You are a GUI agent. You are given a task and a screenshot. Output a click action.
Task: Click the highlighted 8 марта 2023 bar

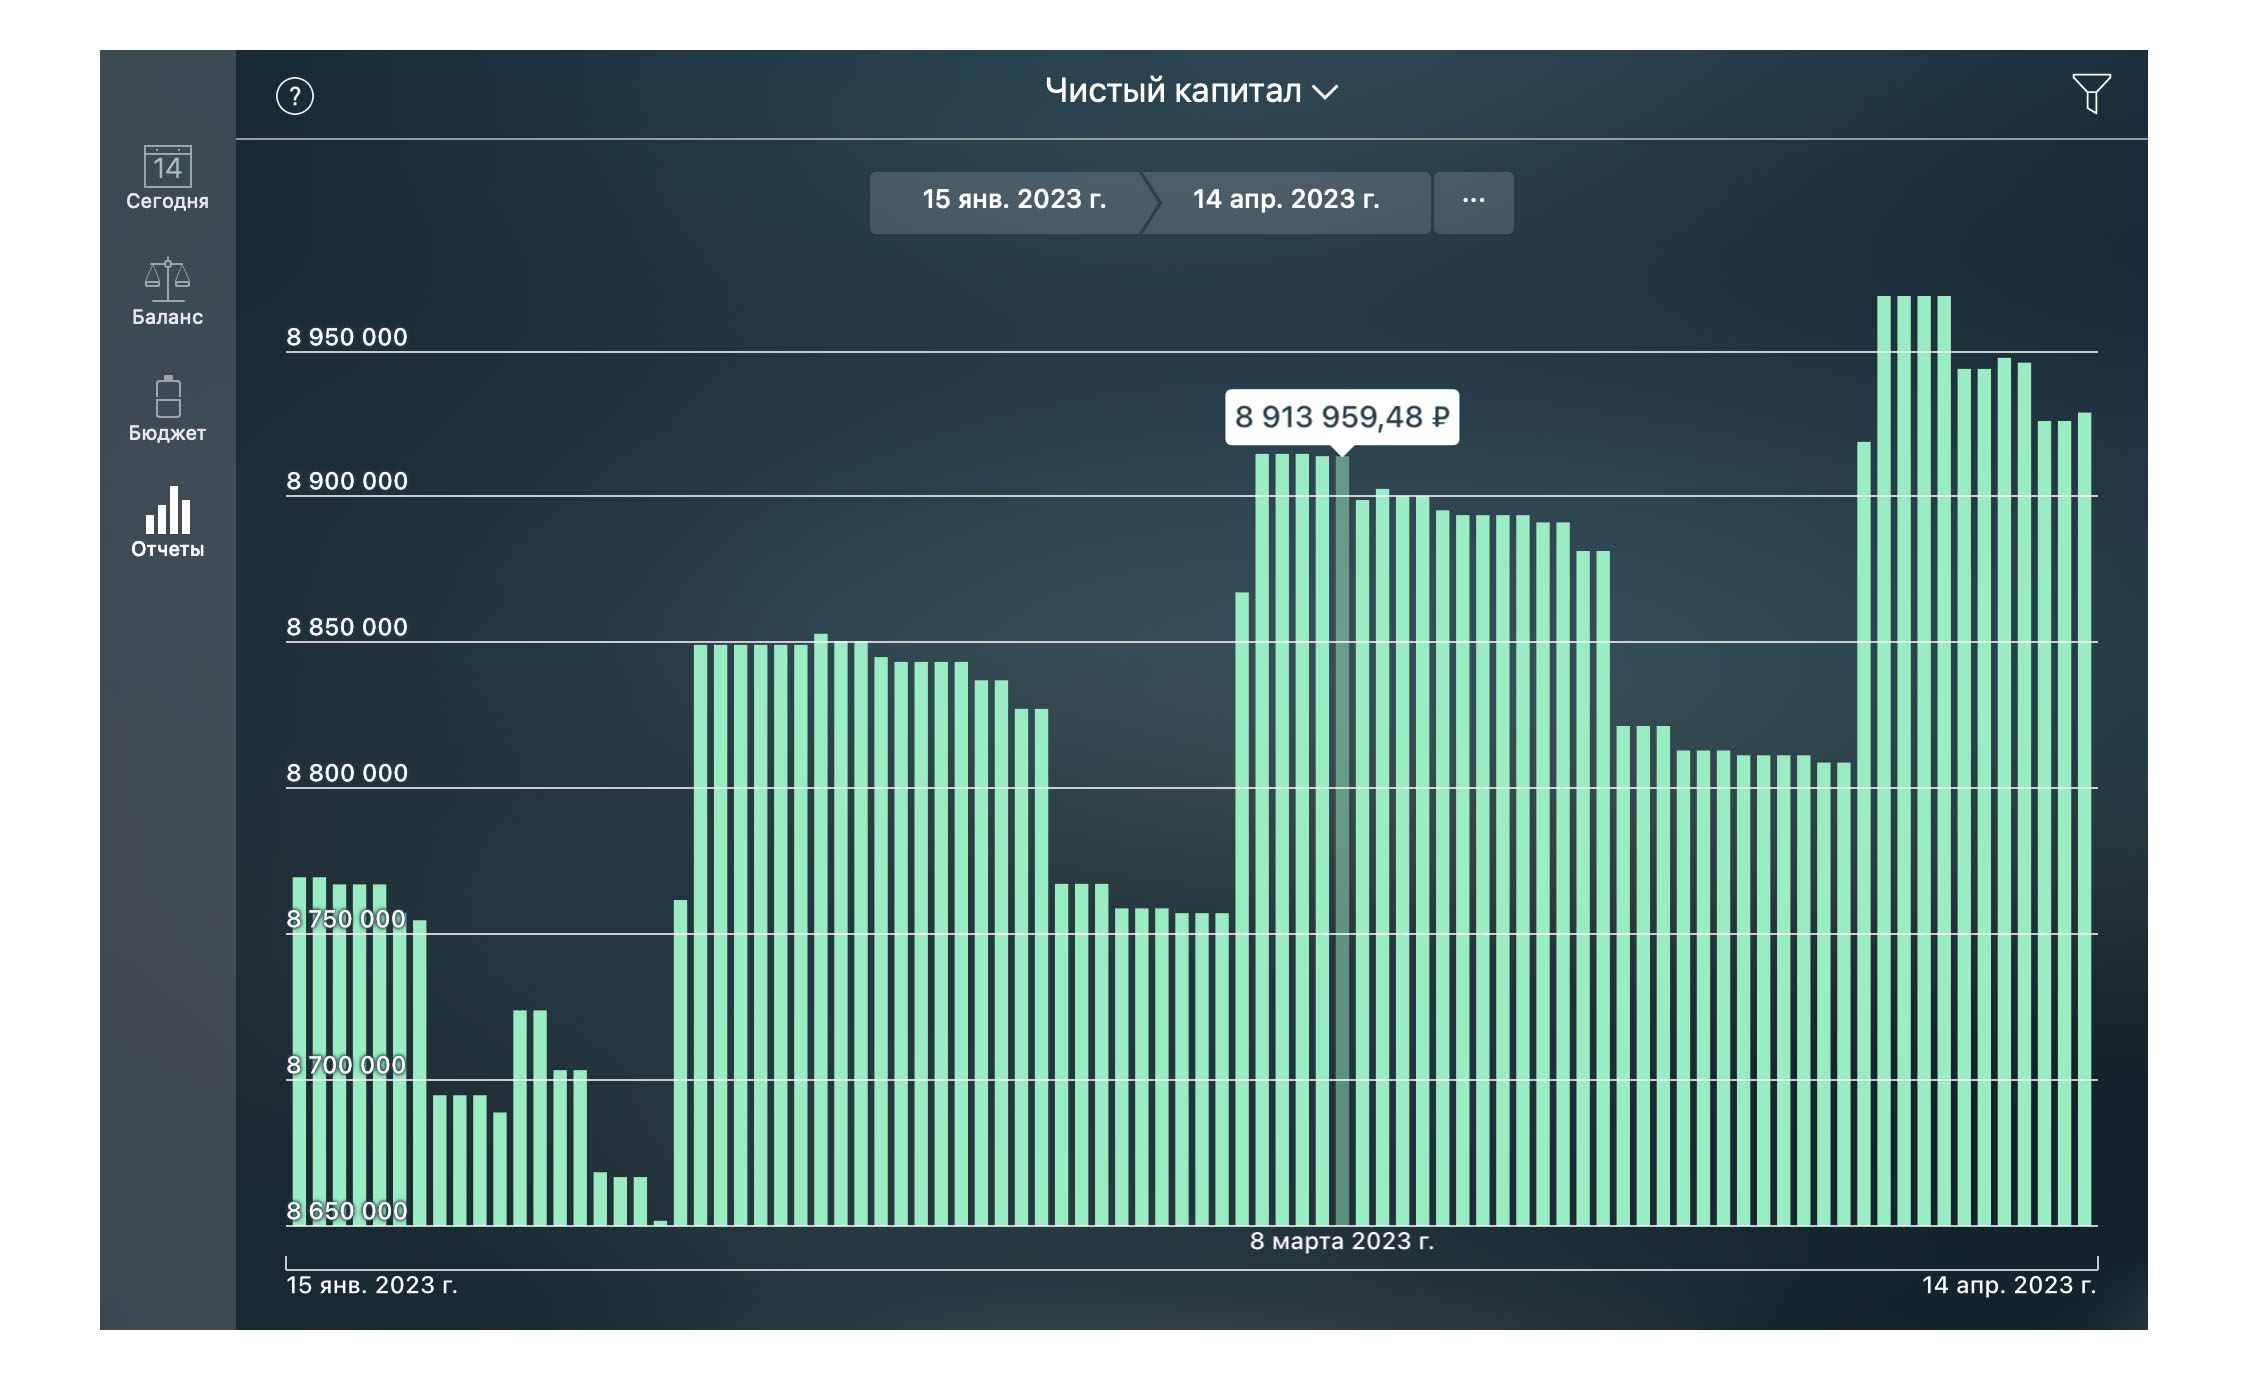(x=1342, y=841)
